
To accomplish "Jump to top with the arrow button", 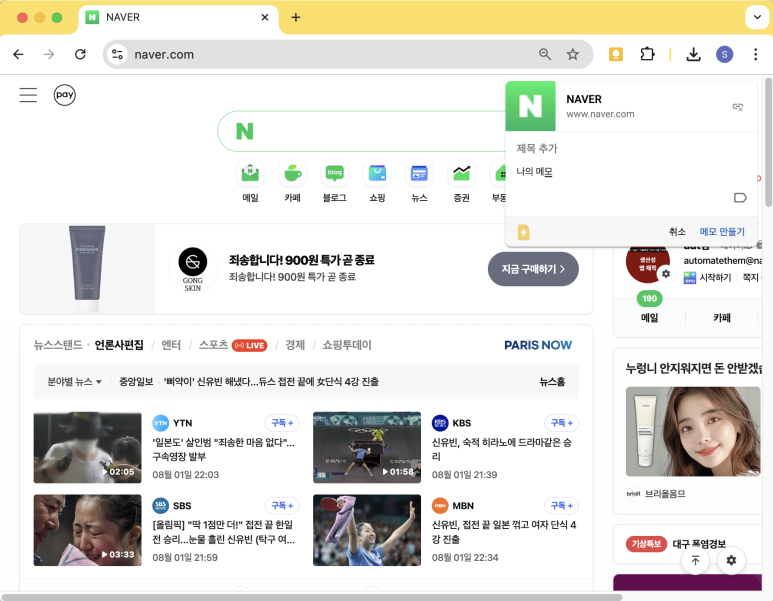I will 695,560.
